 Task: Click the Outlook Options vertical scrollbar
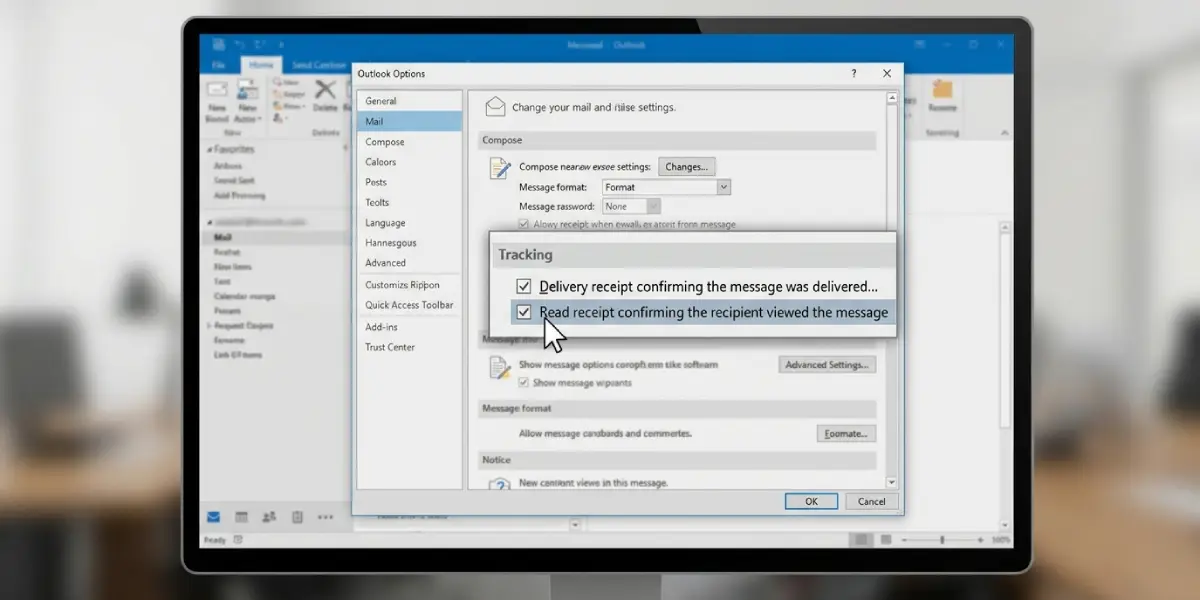coord(892,290)
